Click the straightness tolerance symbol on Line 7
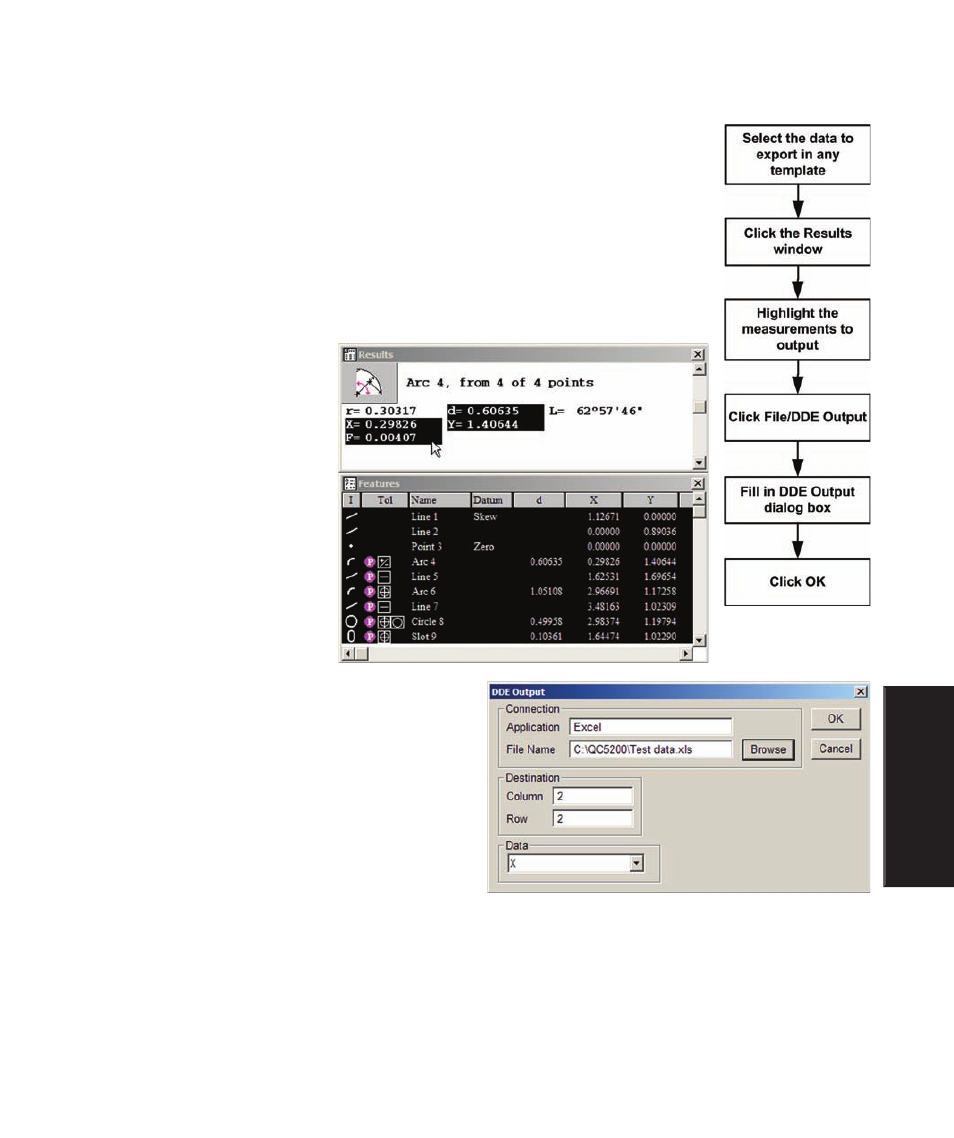 [385, 607]
